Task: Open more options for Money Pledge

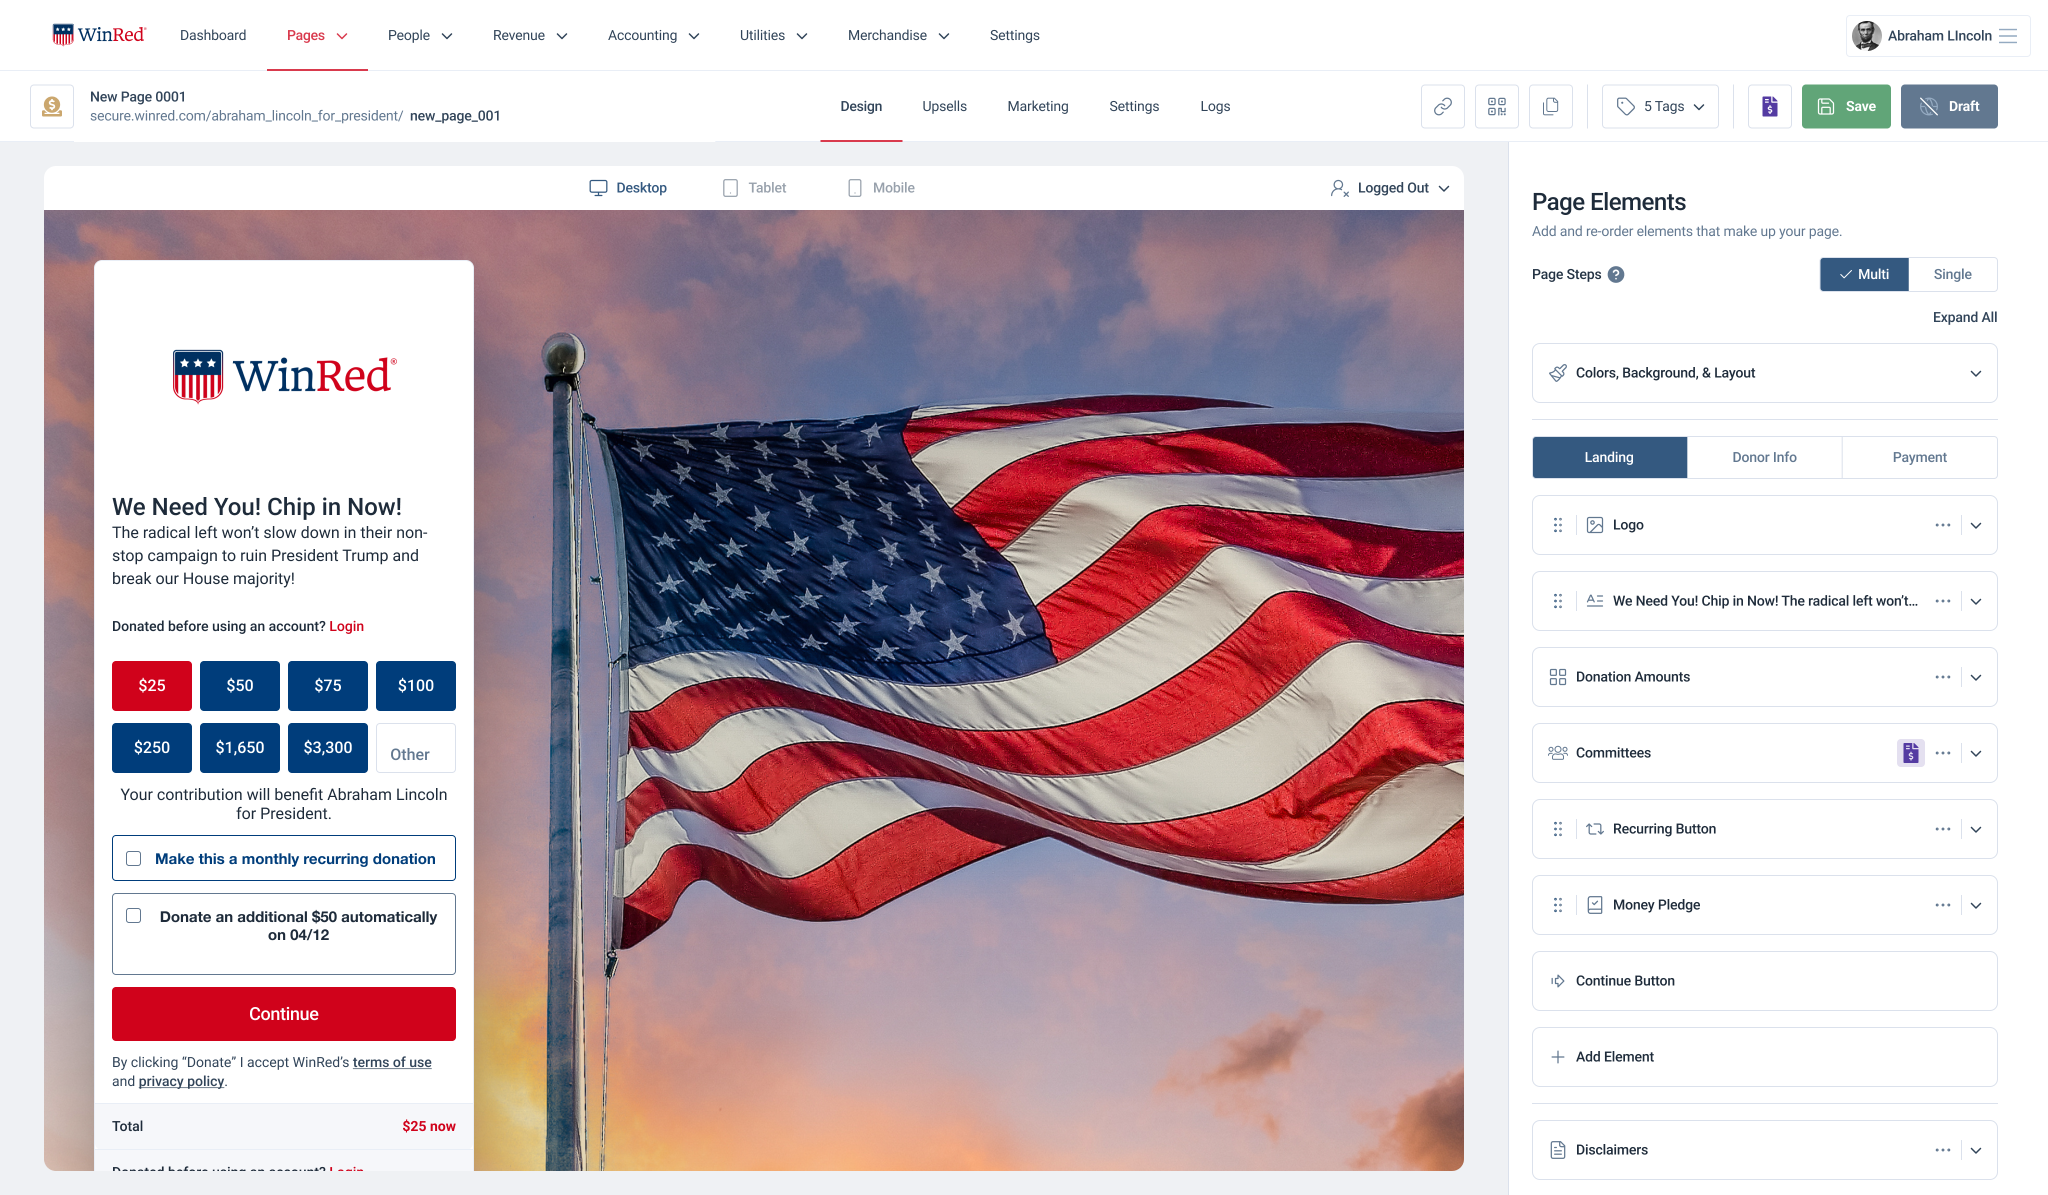Action: point(1942,905)
